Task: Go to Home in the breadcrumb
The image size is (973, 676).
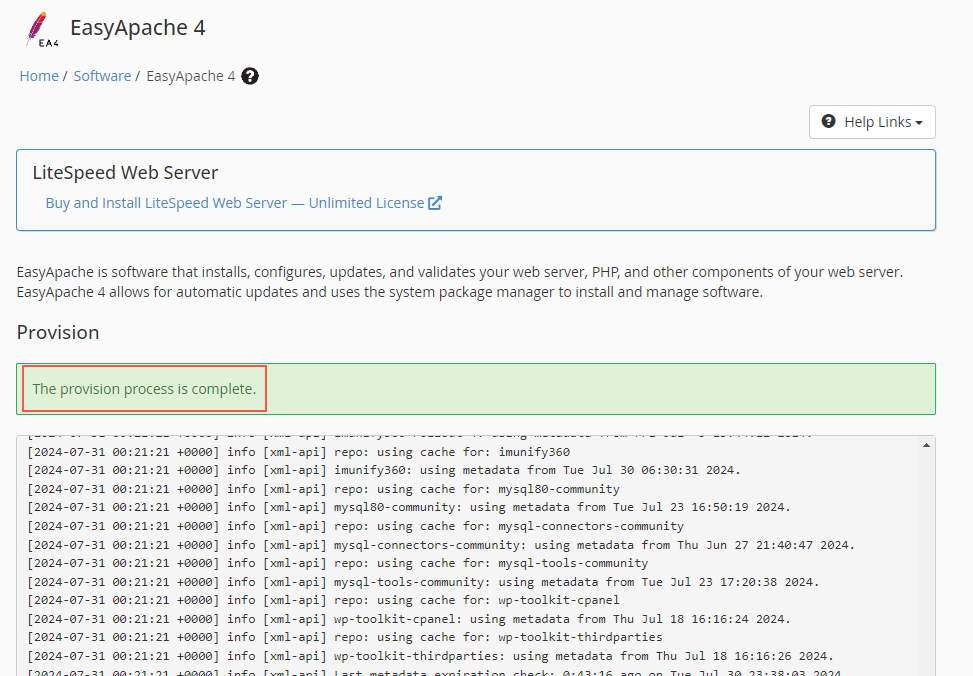Action: [x=39, y=76]
